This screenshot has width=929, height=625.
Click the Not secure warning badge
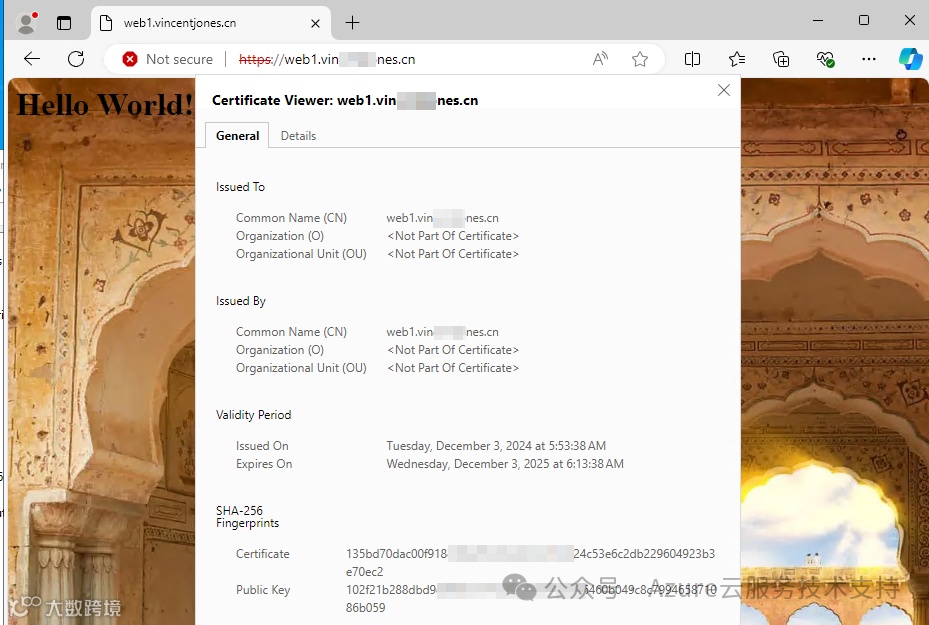click(x=168, y=59)
